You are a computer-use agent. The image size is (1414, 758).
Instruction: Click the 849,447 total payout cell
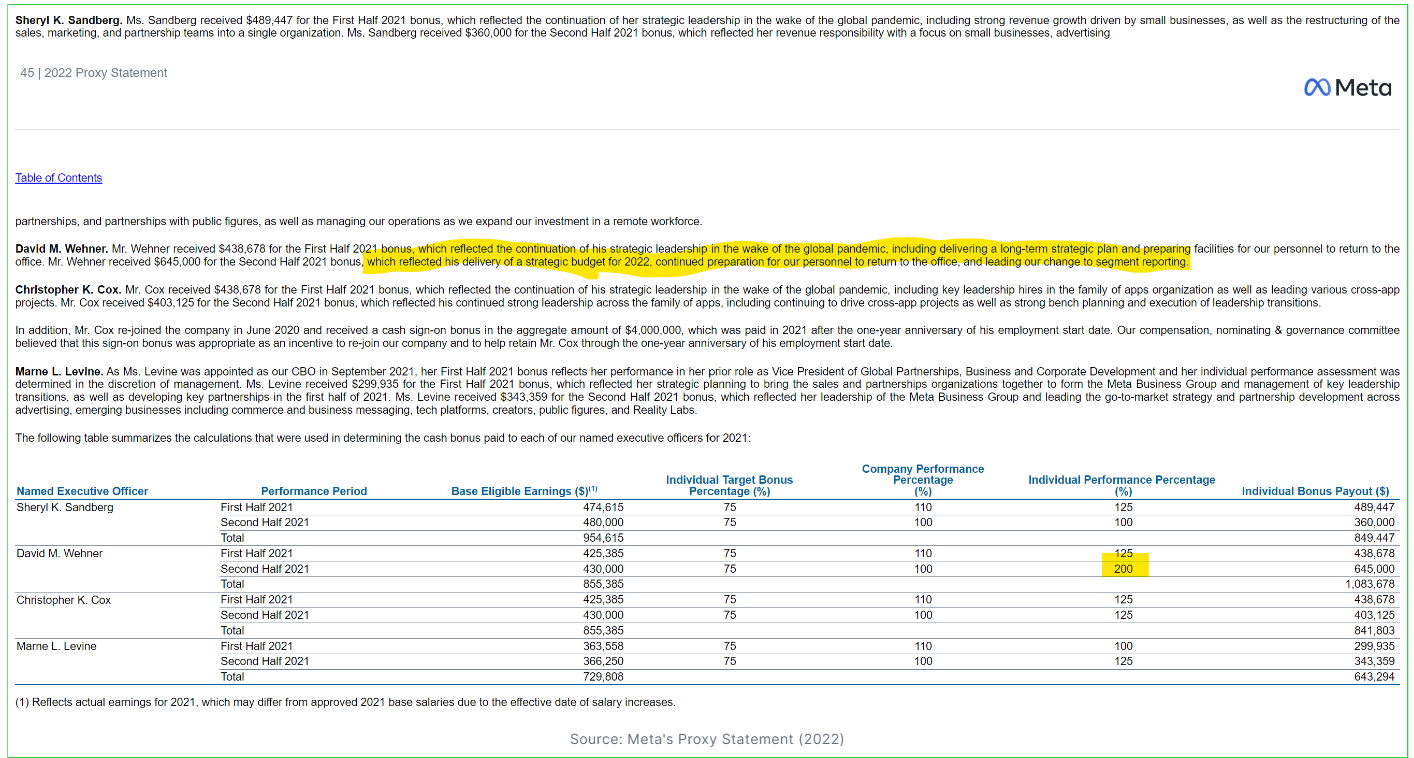[x=1373, y=538]
